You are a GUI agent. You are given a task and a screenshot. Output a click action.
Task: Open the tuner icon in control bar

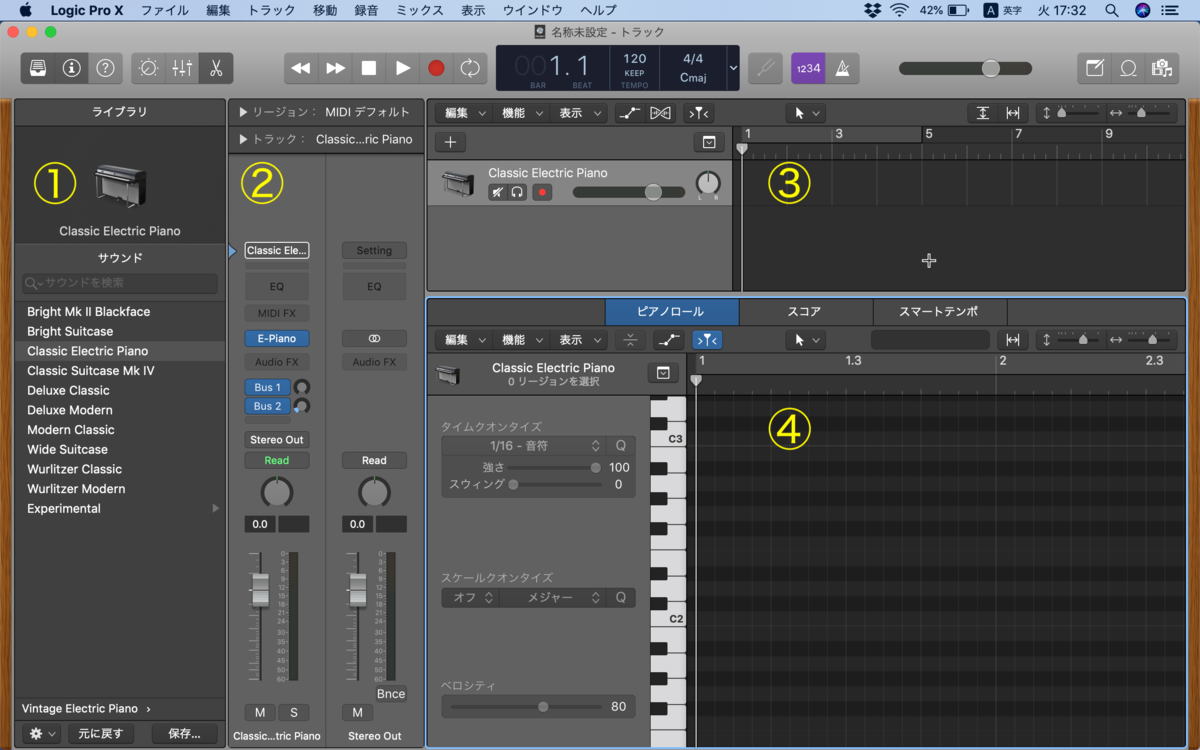pyautogui.click(x=766, y=68)
